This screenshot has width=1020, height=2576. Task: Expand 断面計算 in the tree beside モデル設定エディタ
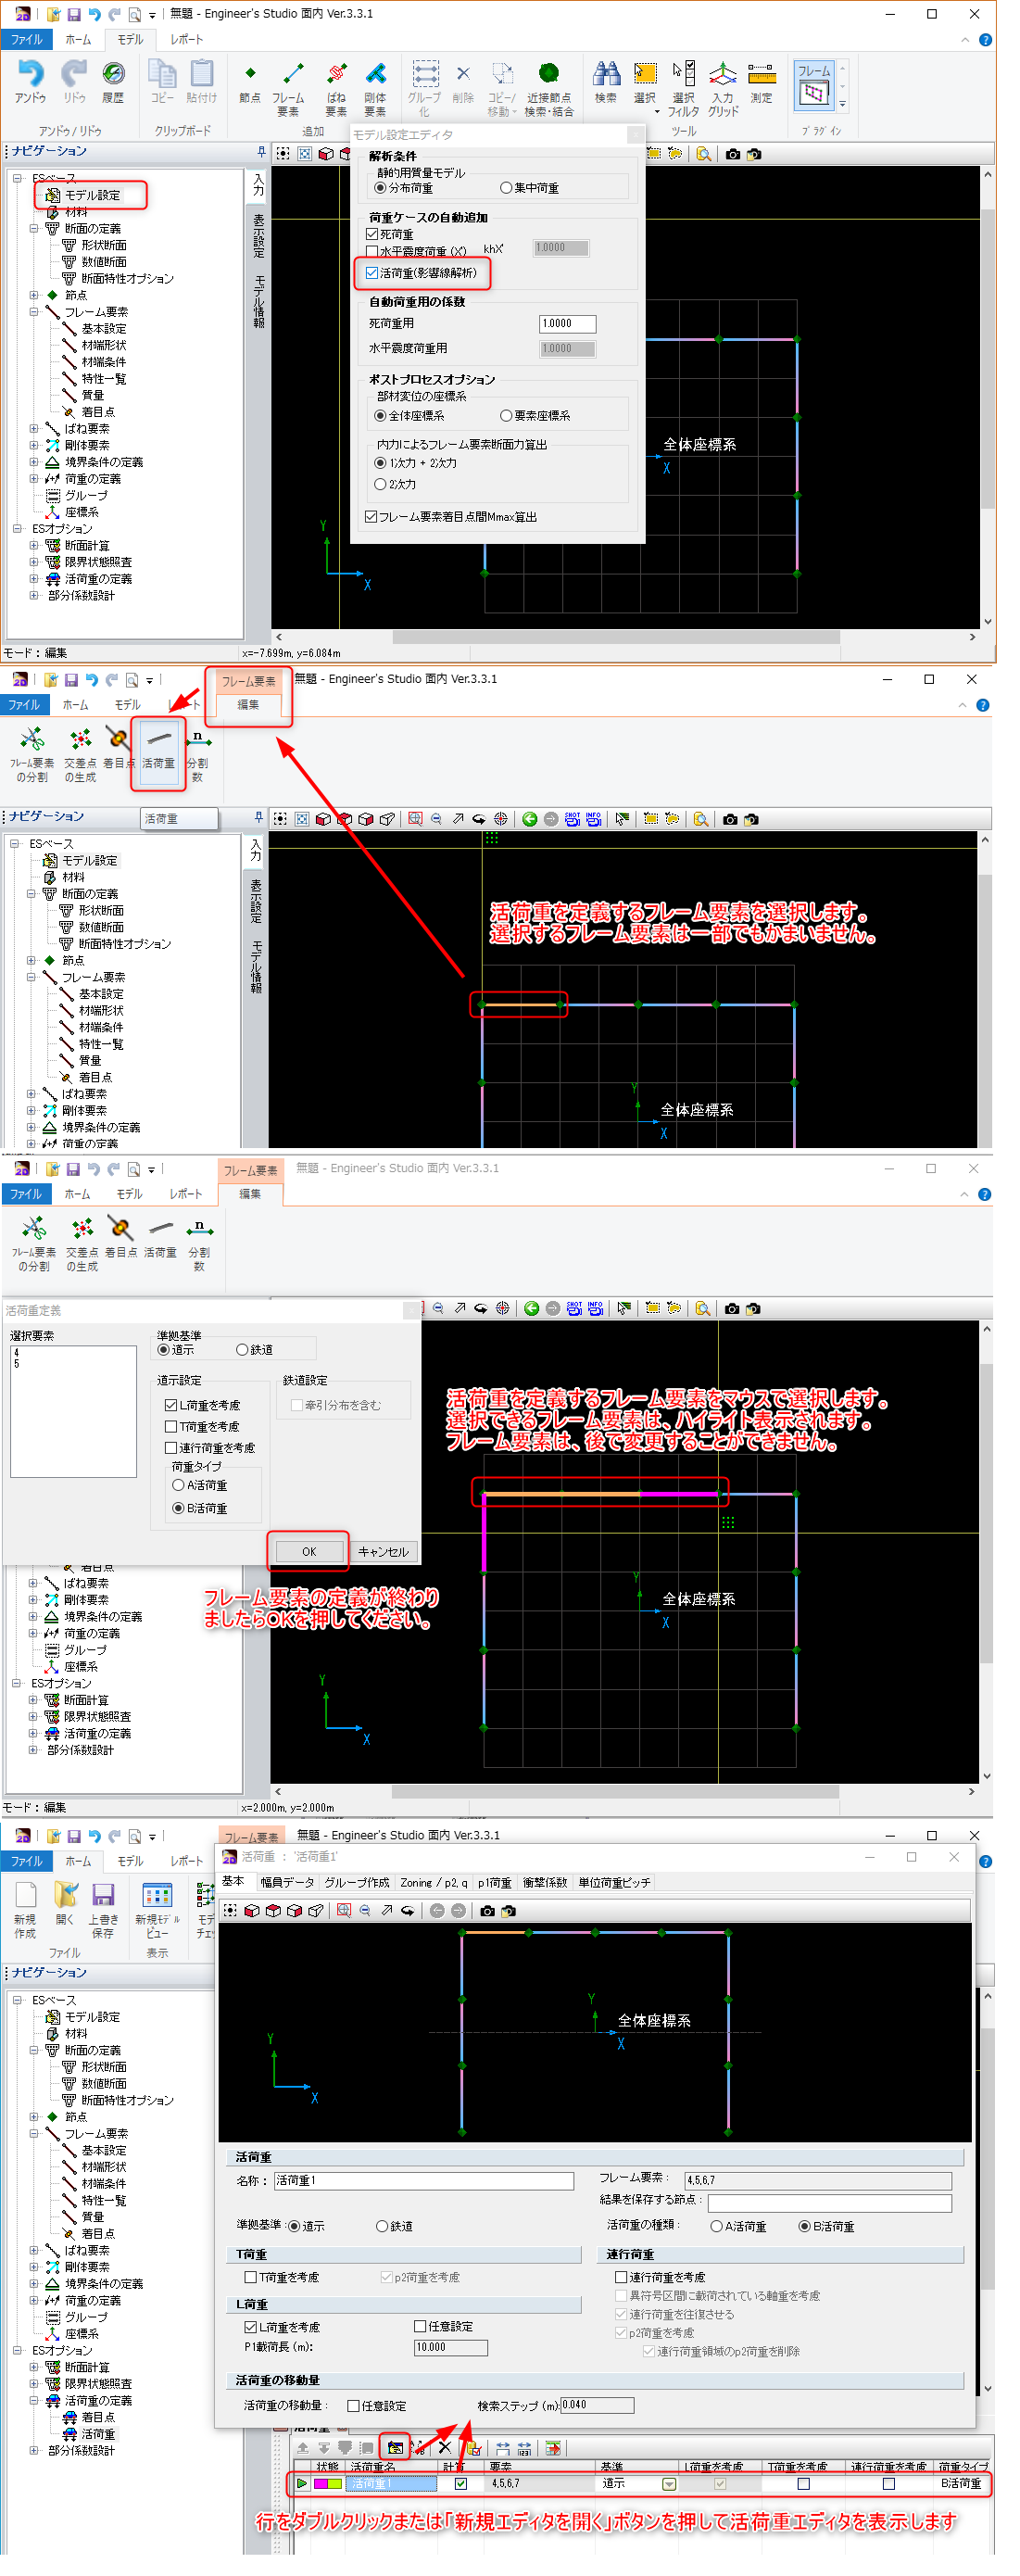click(x=34, y=546)
